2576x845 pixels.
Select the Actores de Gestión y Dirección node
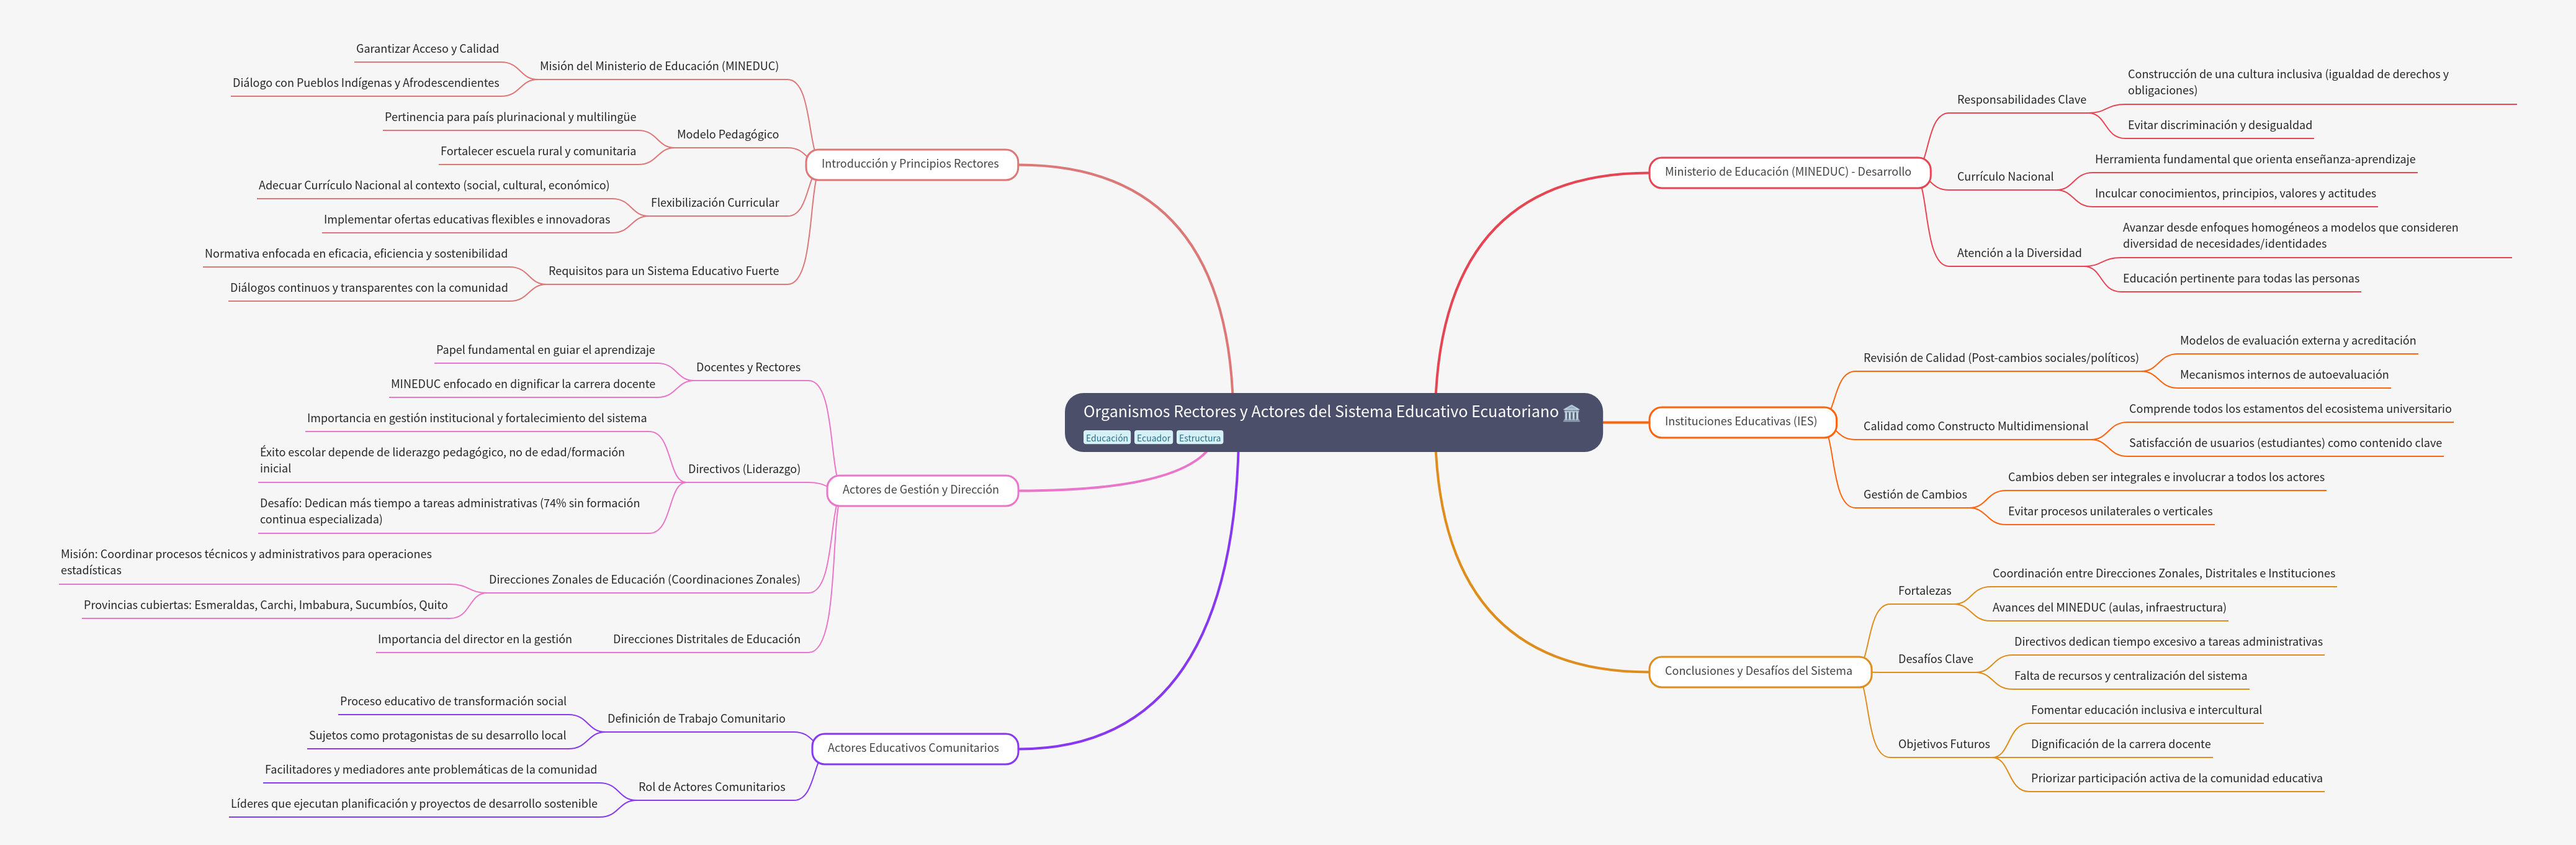click(x=920, y=490)
